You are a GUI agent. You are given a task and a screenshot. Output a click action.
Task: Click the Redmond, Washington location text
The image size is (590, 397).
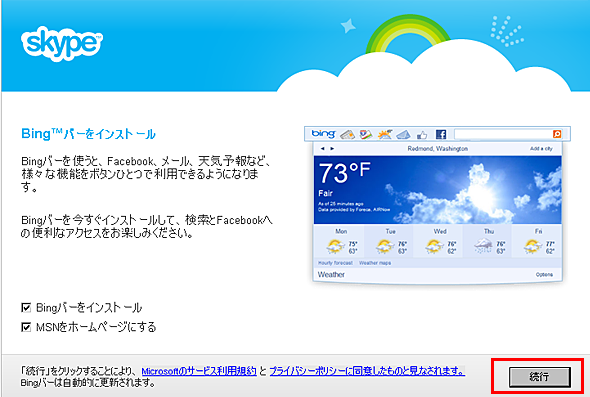438,149
